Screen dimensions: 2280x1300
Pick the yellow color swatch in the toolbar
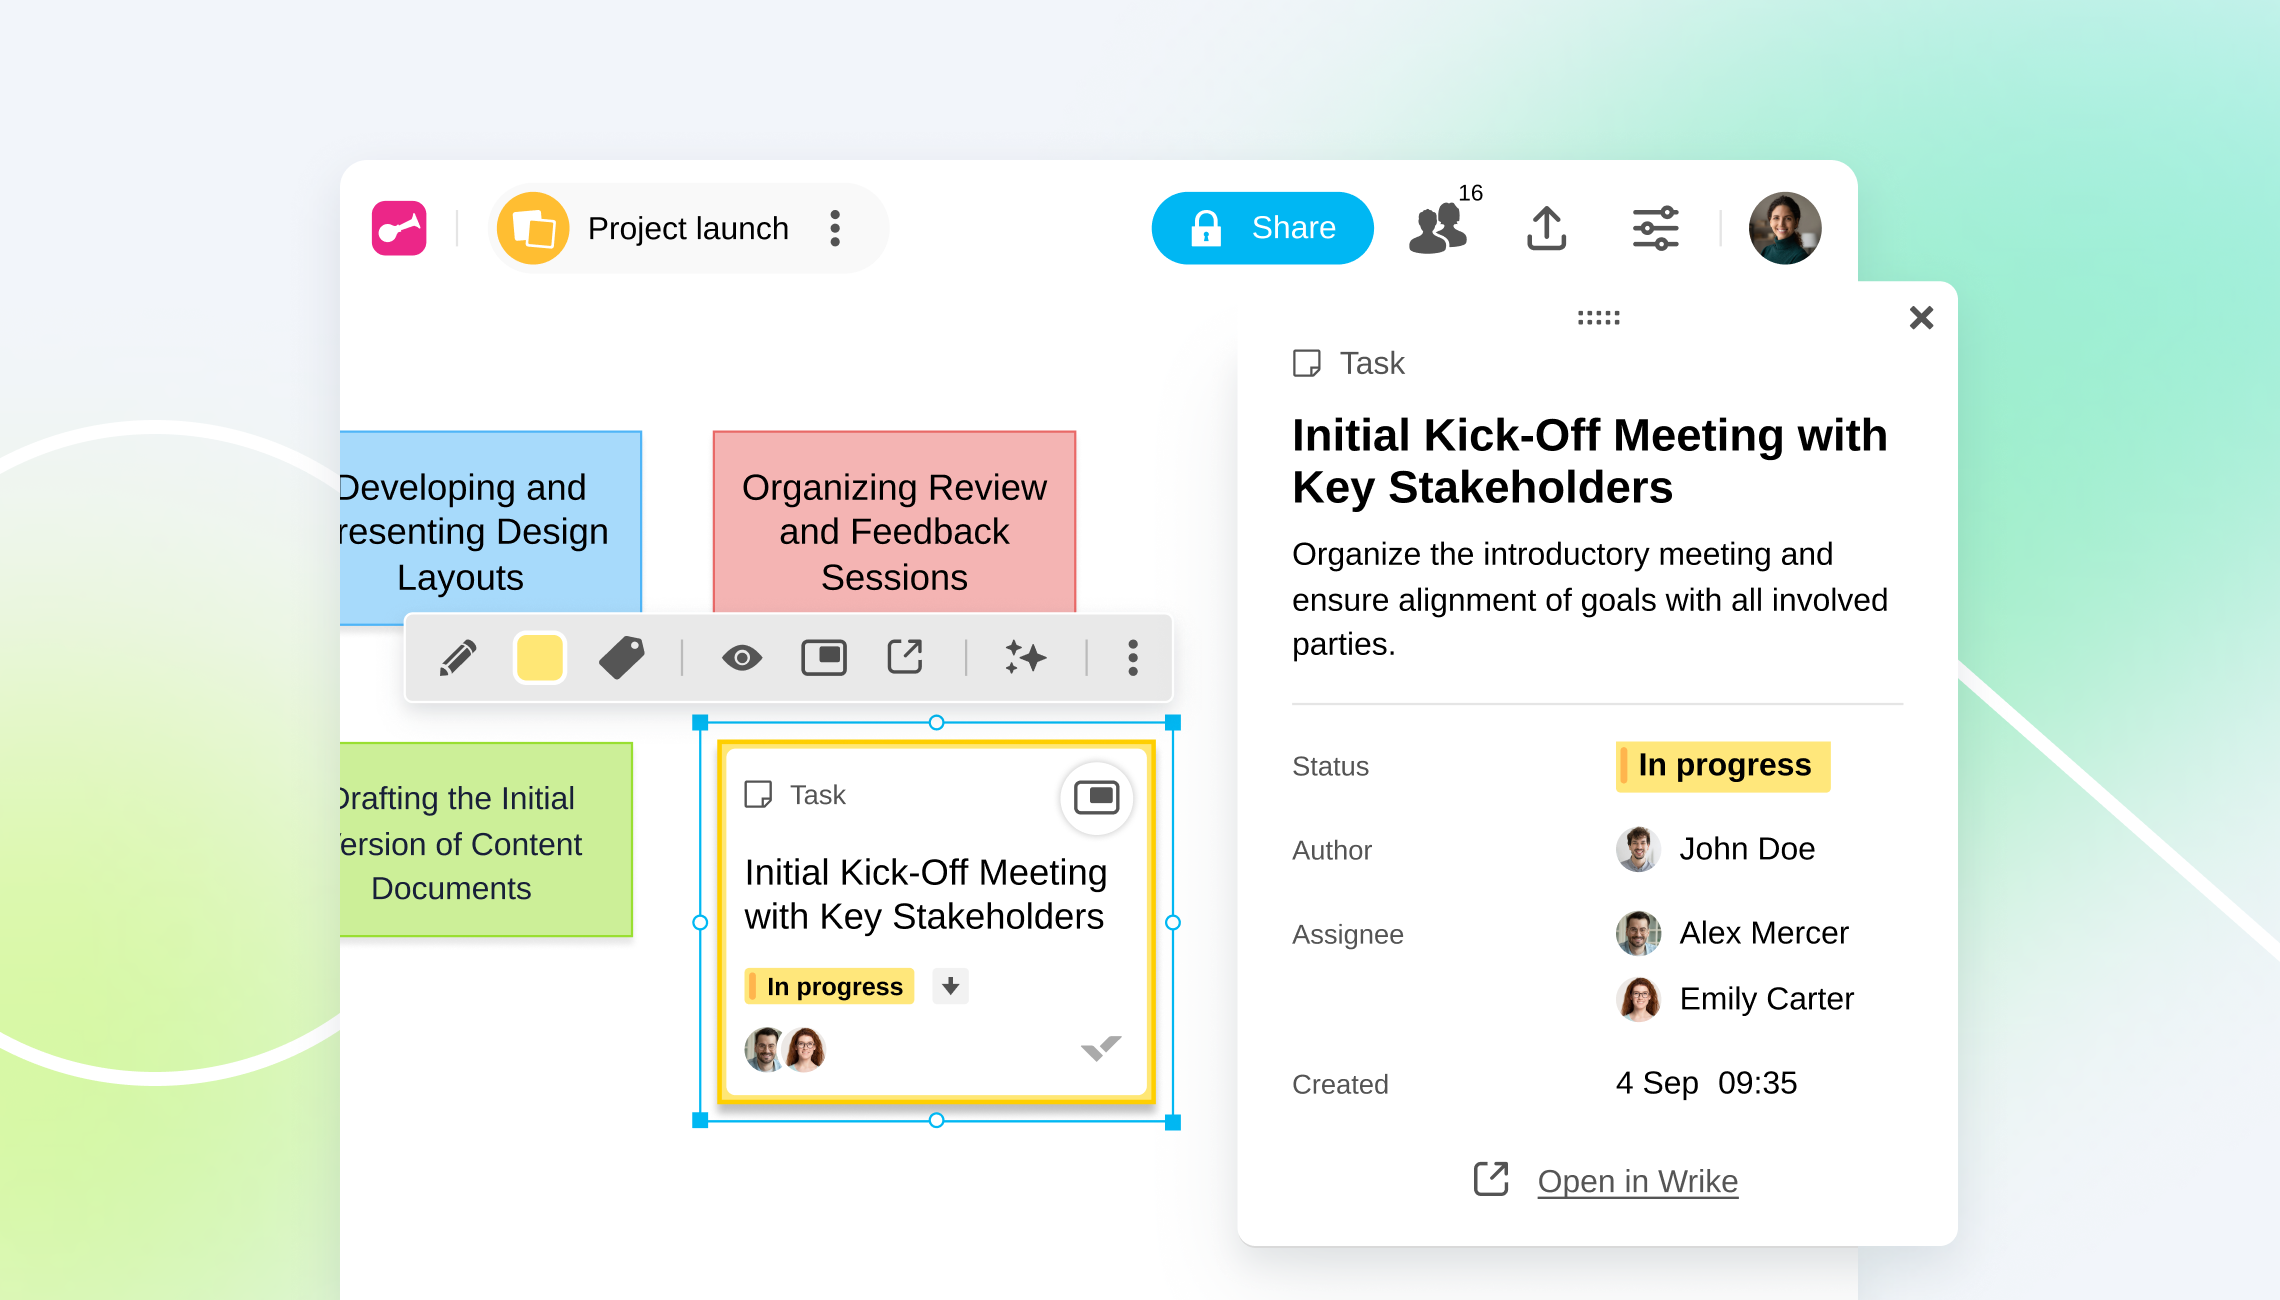click(539, 658)
